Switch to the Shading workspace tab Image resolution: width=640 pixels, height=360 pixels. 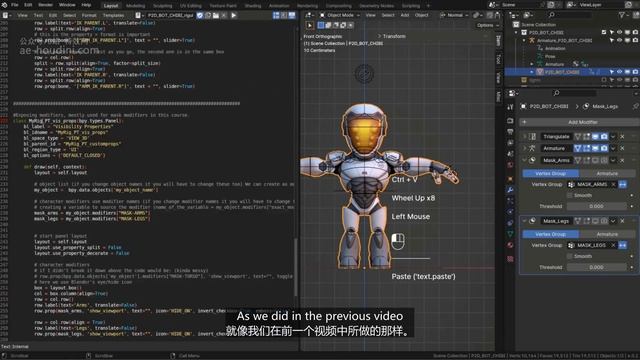[x=253, y=6]
